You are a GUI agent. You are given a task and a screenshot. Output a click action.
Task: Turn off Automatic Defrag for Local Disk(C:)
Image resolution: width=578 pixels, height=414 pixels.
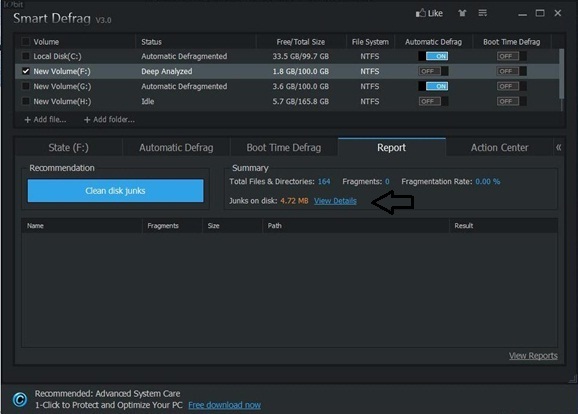coord(433,56)
